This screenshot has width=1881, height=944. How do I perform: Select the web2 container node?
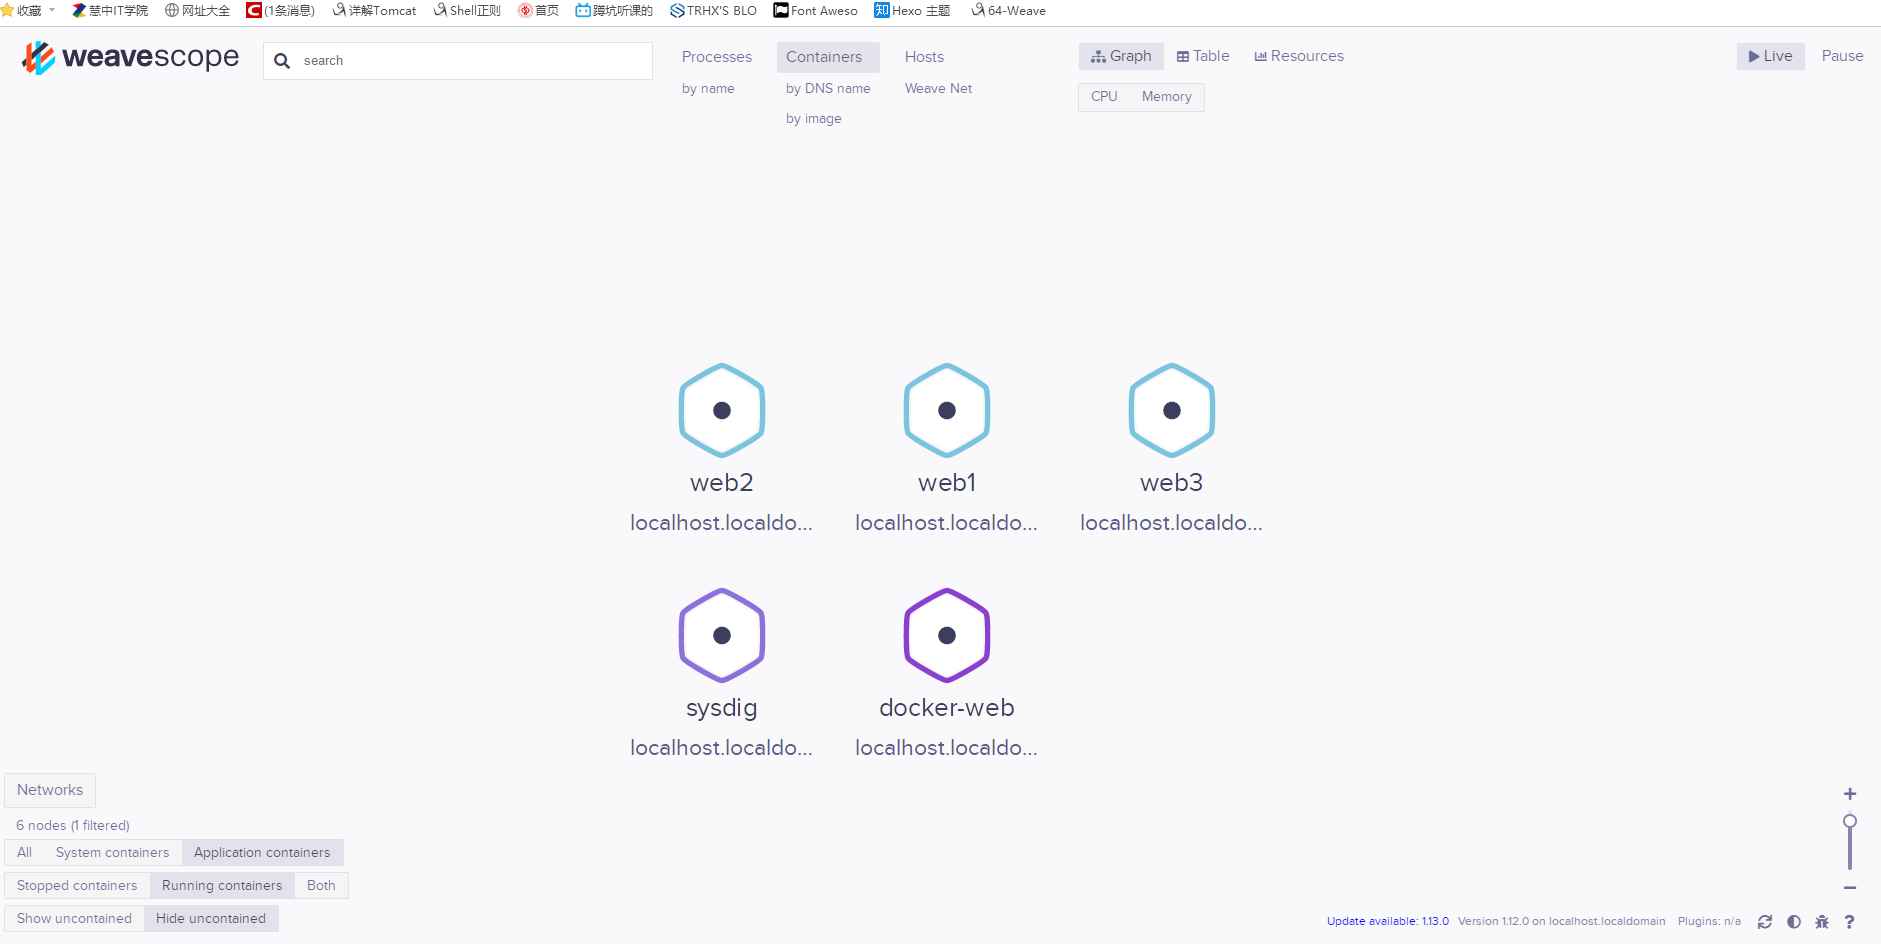coord(722,410)
